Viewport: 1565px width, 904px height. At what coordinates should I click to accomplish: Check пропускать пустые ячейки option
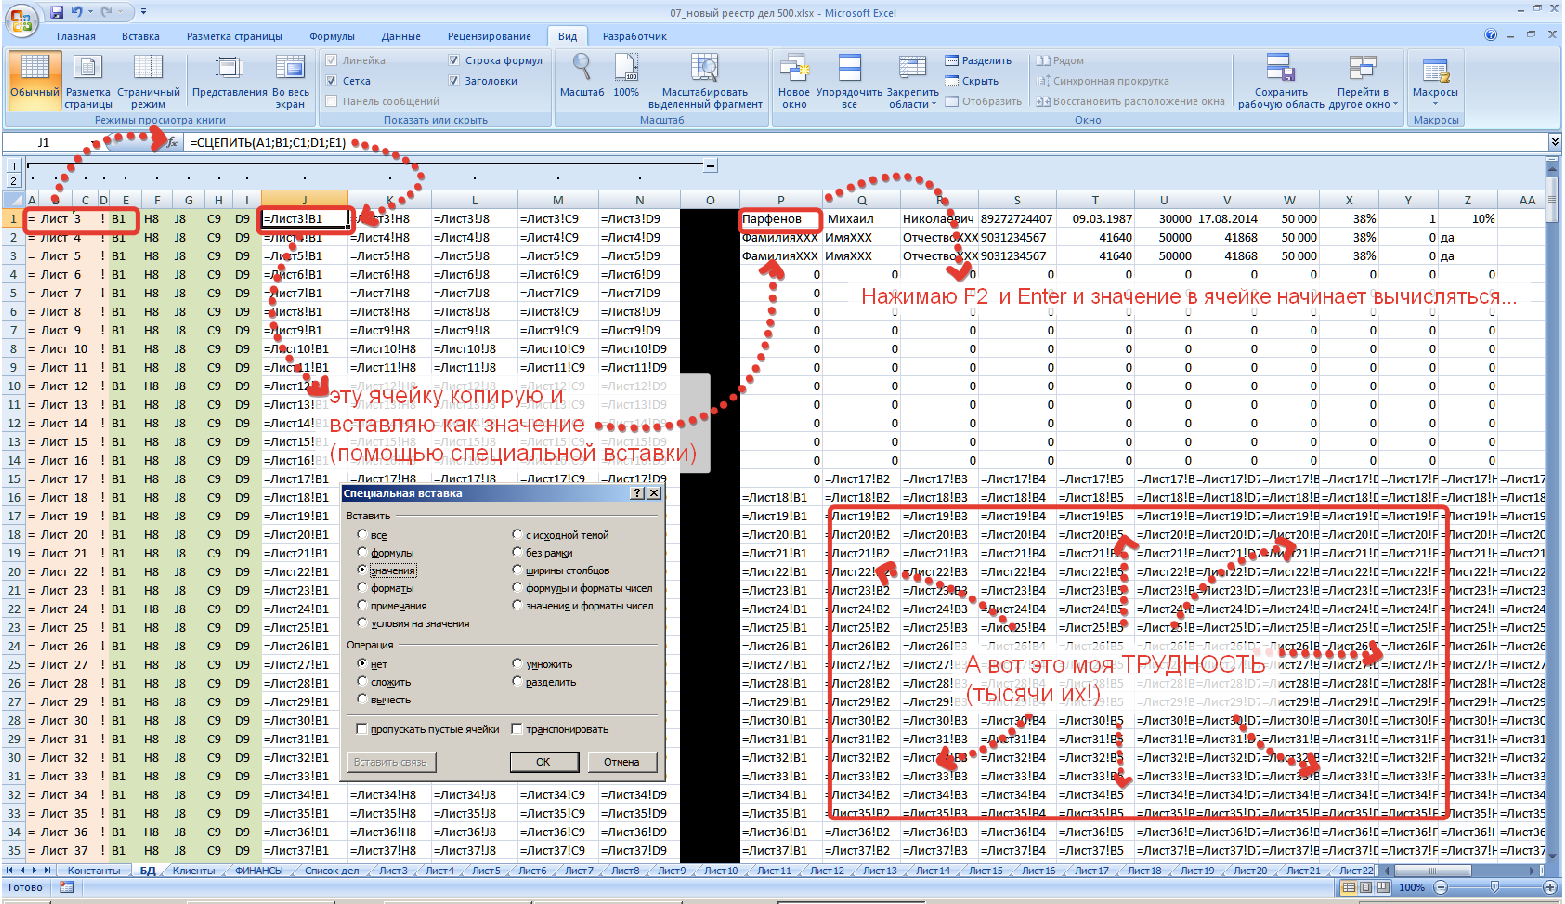coord(362,729)
